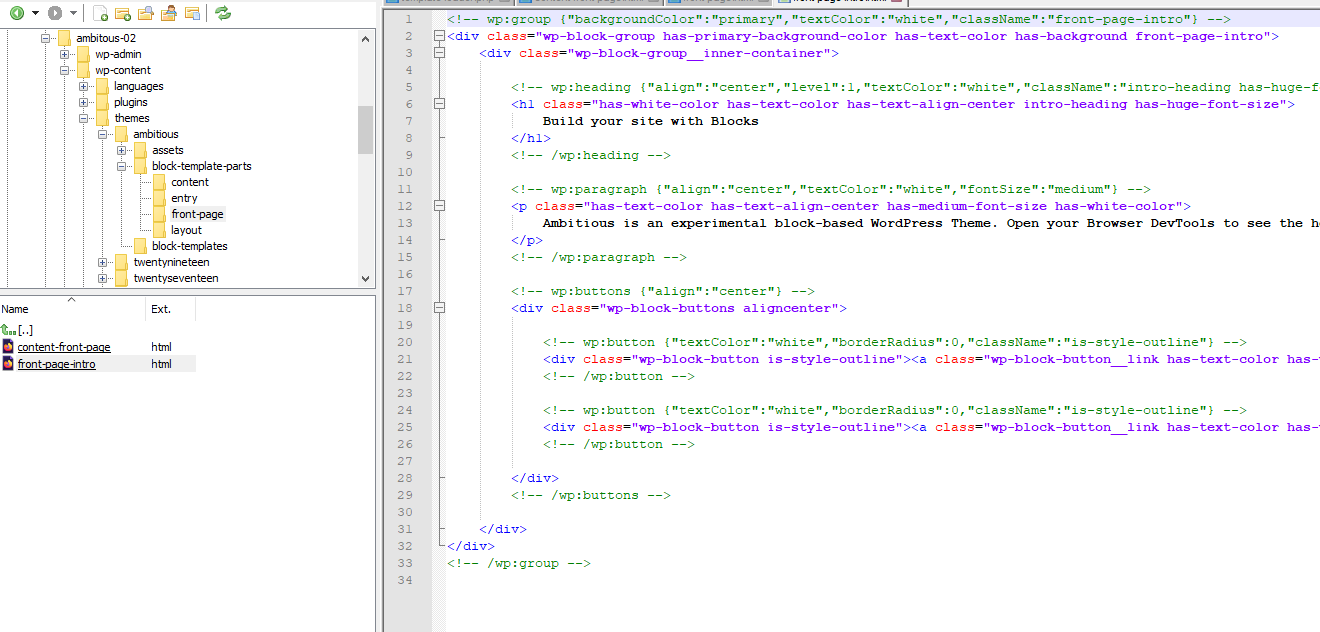Toggle code fold on line 2
1320x632 pixels.
pos(439,37)
